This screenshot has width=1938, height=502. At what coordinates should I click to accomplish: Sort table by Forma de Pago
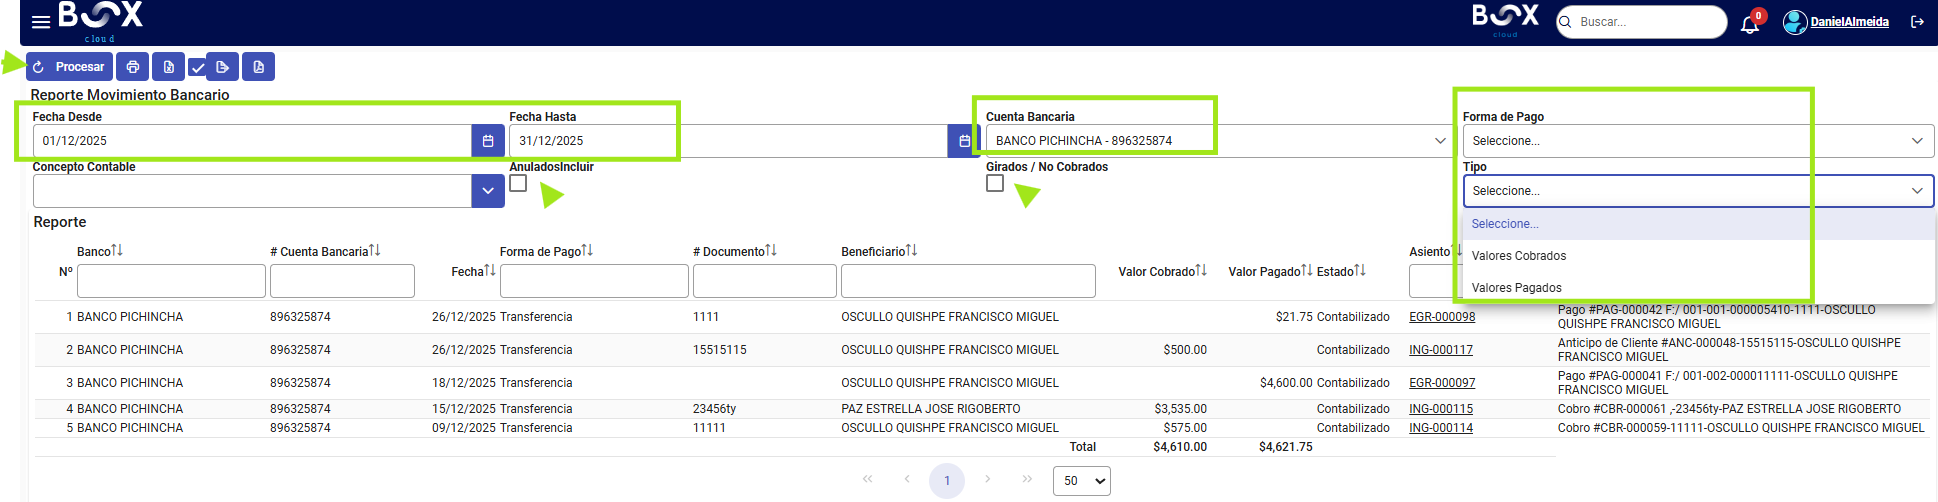tap(587, 250)
